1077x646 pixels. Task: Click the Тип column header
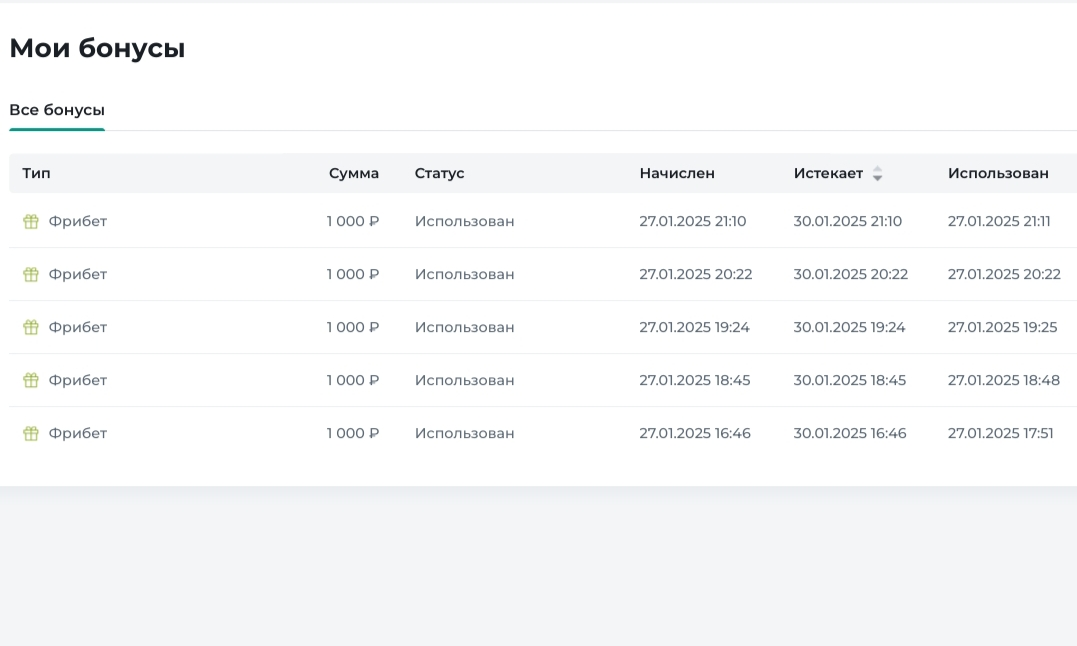pos(36,173)
